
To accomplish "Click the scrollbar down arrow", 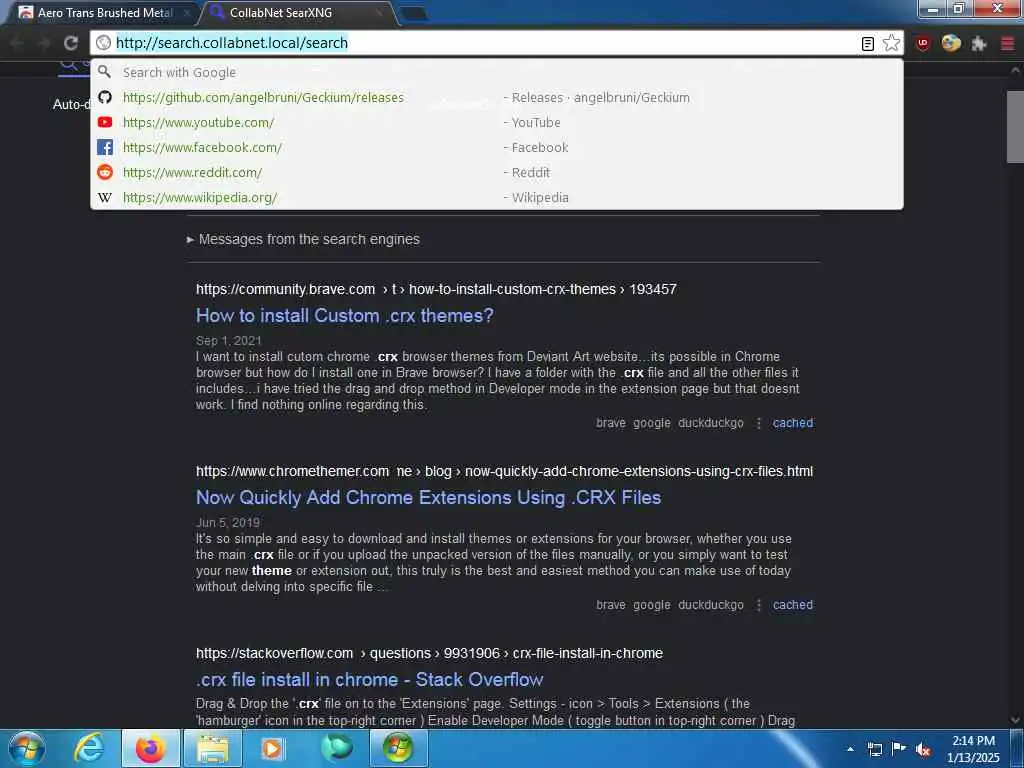I will 1016,720.
